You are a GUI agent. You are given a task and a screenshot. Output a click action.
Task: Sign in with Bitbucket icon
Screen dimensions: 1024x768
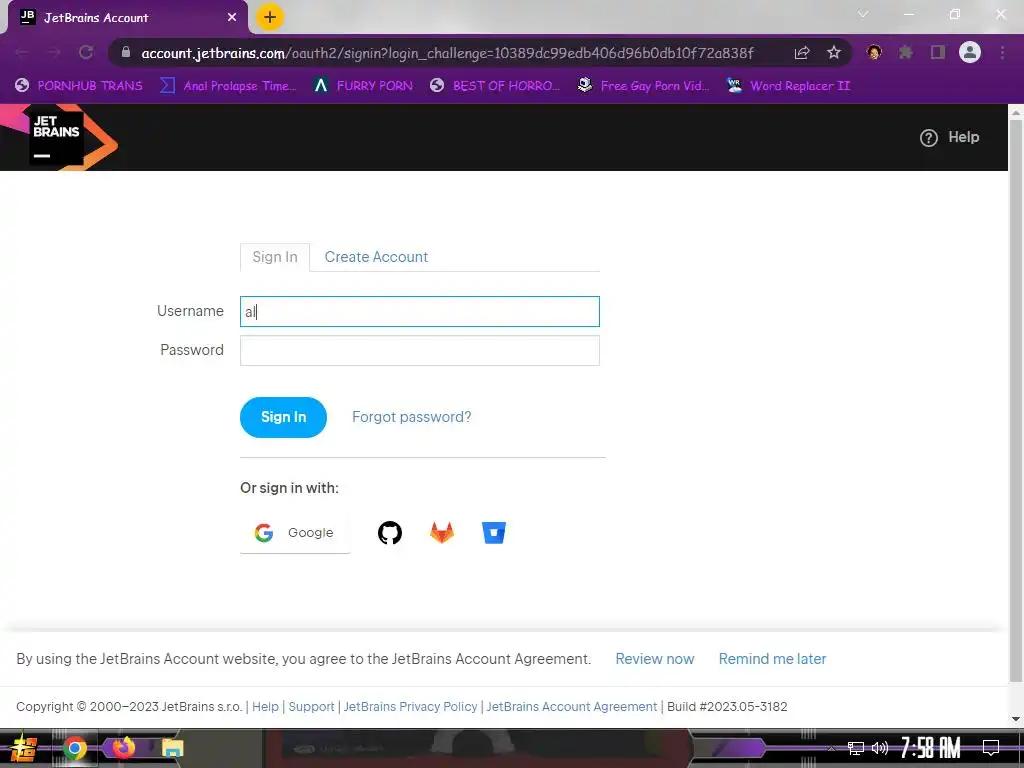coord(494,533)
